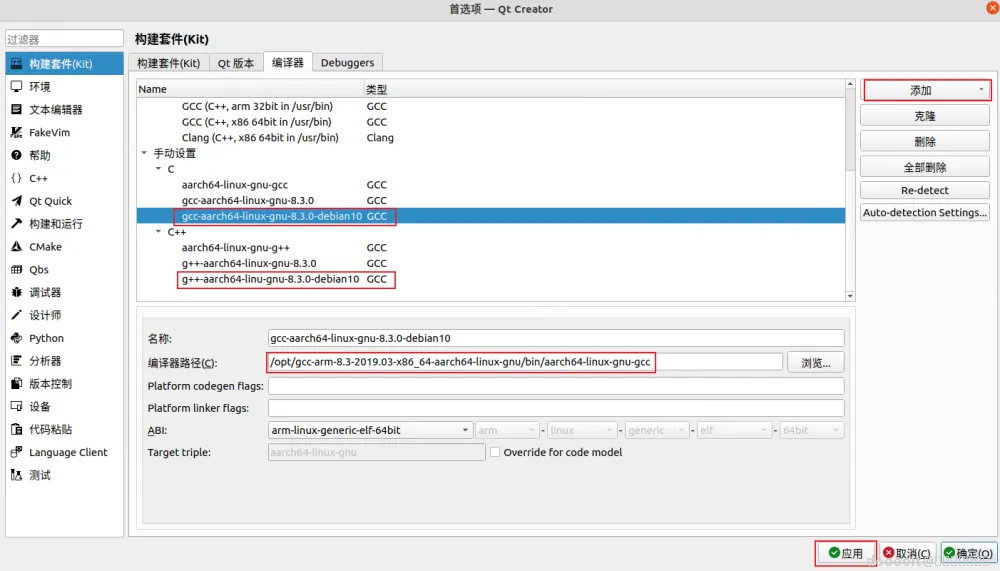Collapse the C compilers tree node
Image resolution: width=1000 pixels, height=571 pixels.
(x=158, y=169)
